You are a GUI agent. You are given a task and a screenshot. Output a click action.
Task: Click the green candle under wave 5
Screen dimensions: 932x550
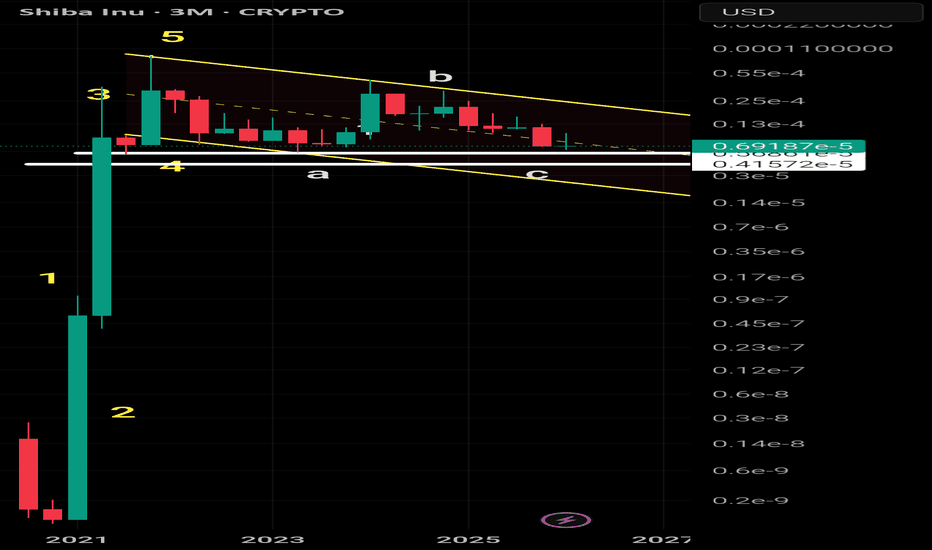tap(150, 117)
